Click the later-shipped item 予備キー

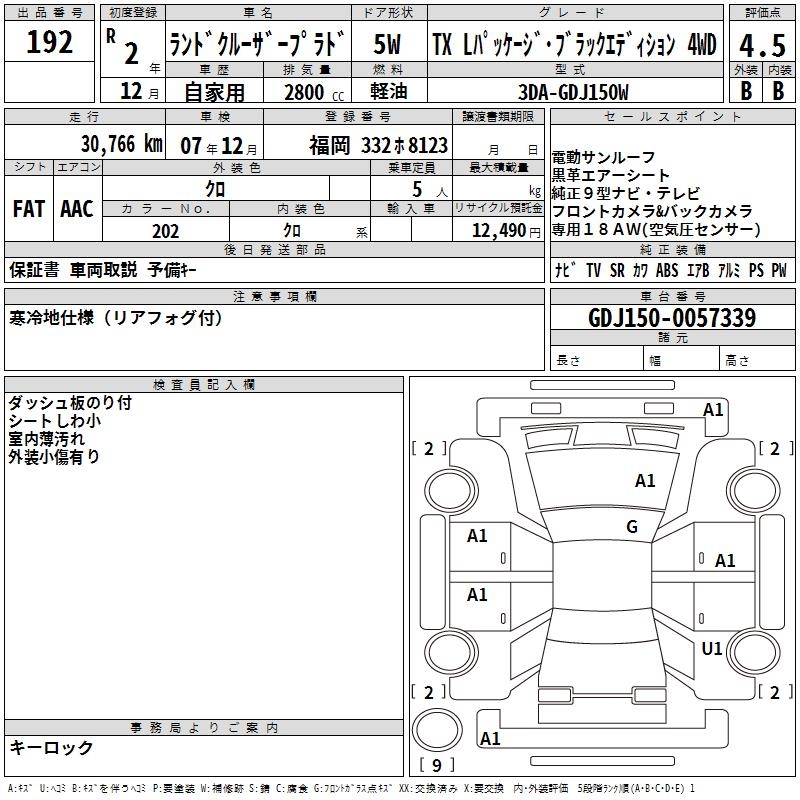(172, 269)
